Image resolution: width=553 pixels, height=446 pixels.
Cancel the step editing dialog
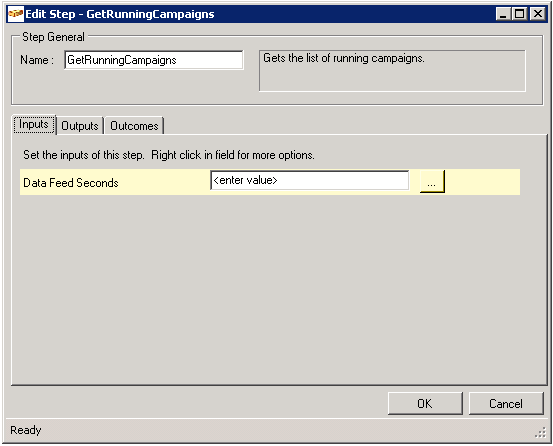coord(506,403)
